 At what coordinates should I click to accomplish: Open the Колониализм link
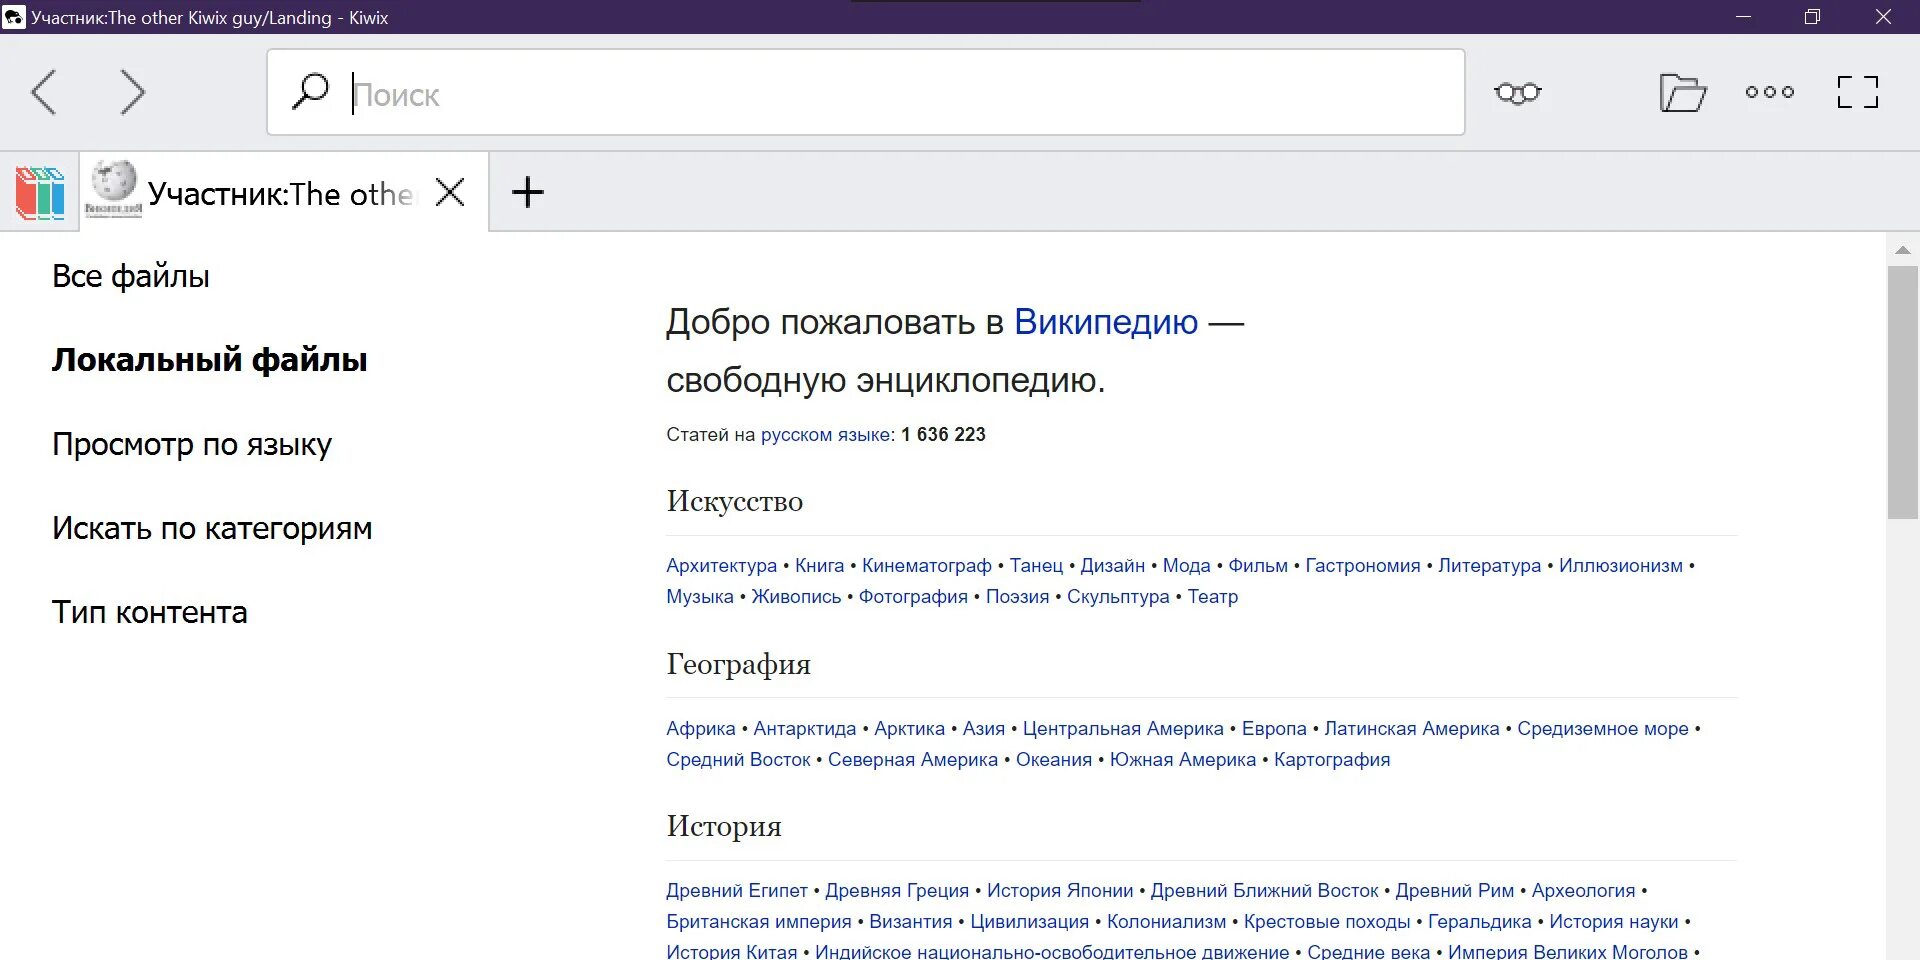pyautogui.click(x=1166, y=922)
